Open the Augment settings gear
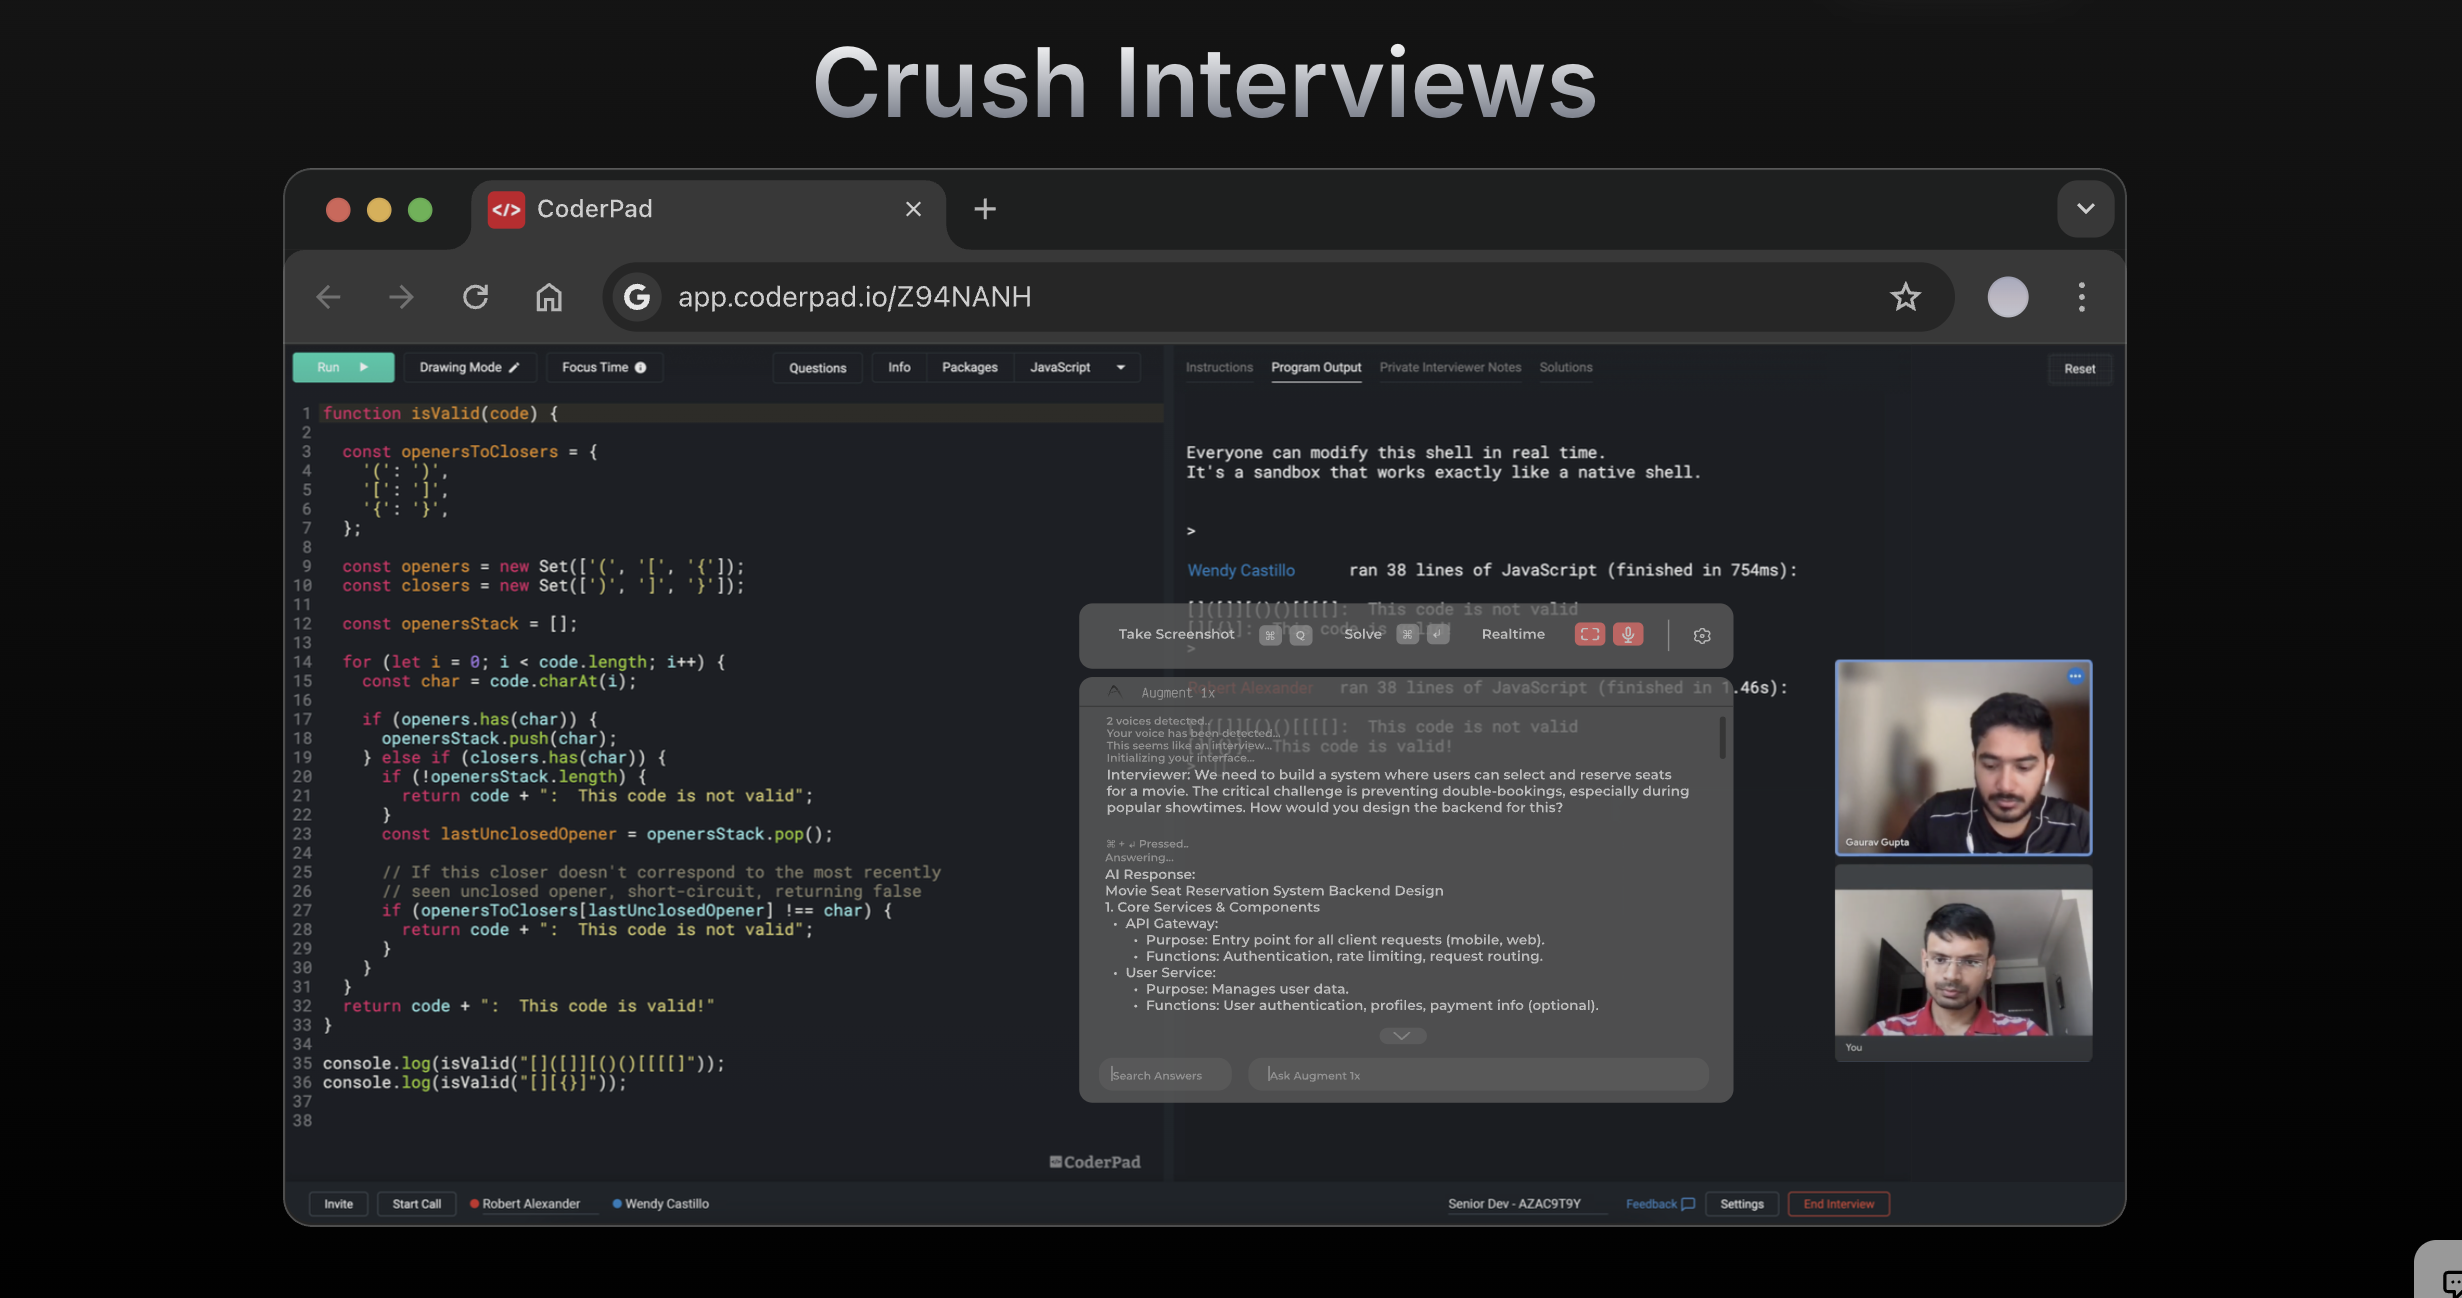Image resolution: width=2462 pixels, height=1298 pixels. [1702, 635]
